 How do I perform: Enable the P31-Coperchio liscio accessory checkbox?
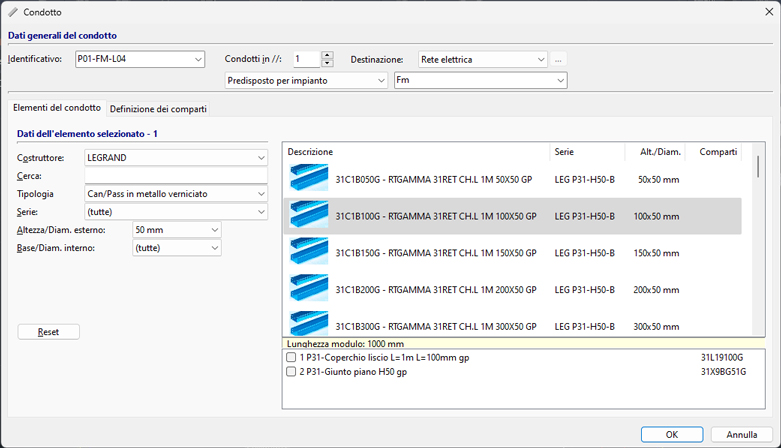point(291,357)
